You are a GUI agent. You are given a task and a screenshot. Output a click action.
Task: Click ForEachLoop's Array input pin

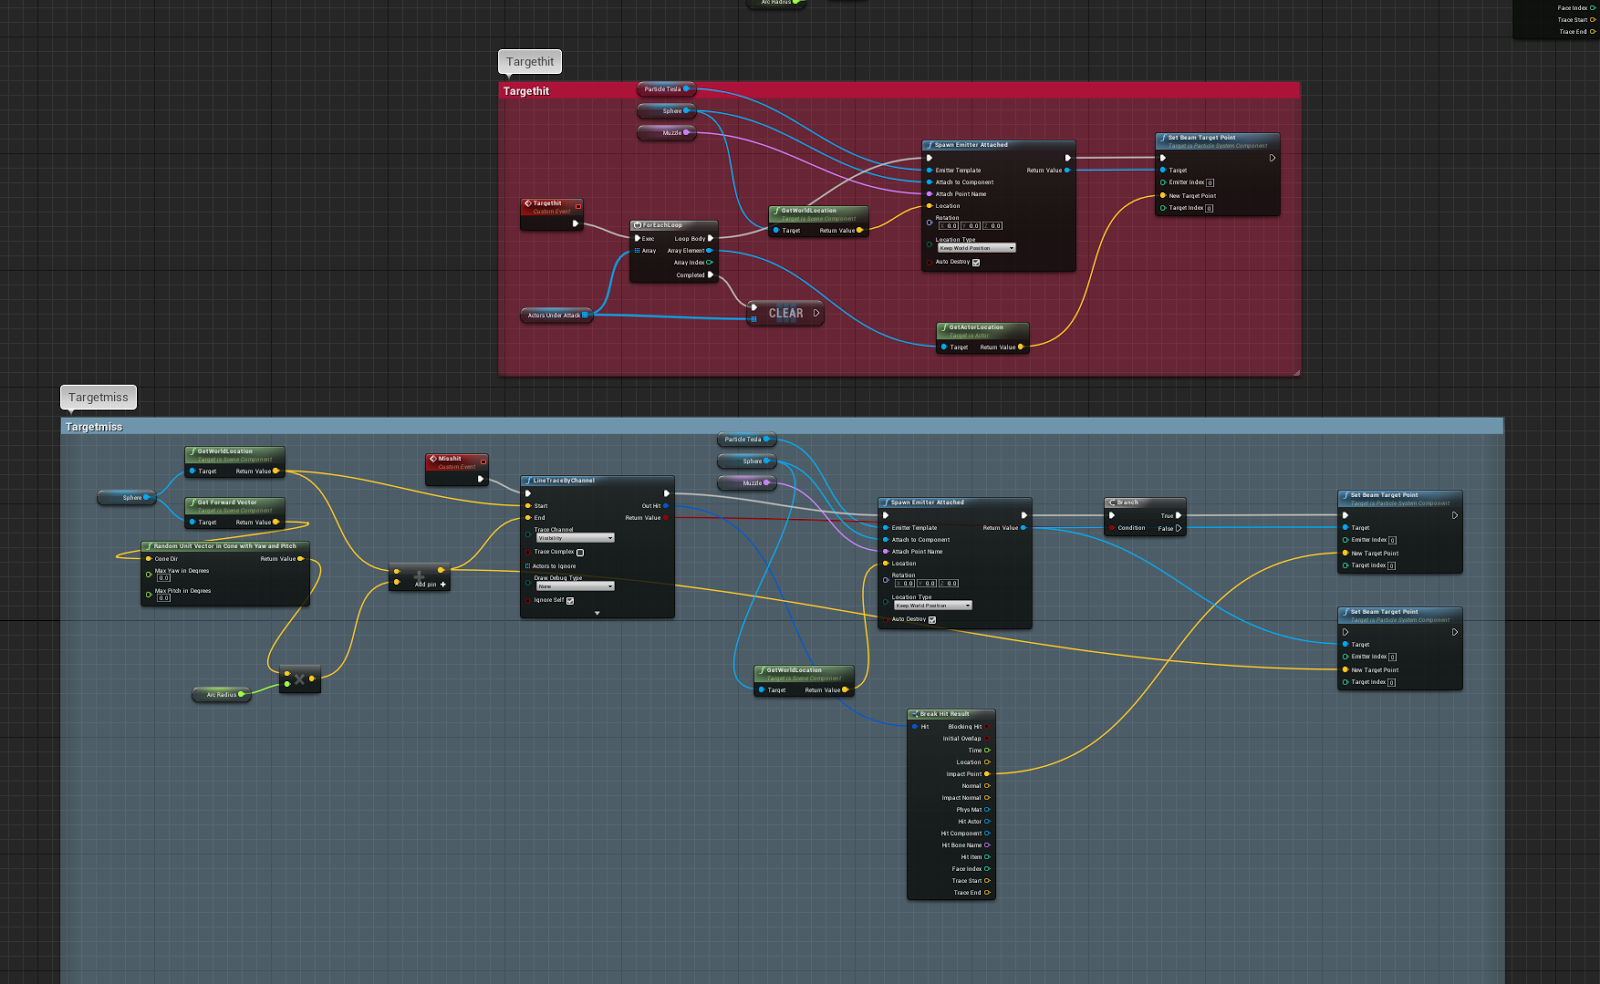[x=637, y=250]
